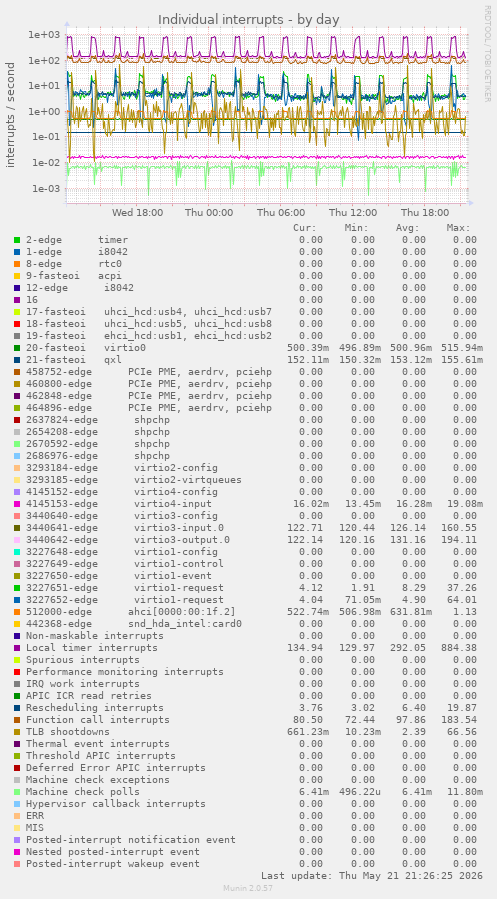Click the blue swatch for Rescheduling interrupts
This screenshot has width=497, height=899.
17,708
